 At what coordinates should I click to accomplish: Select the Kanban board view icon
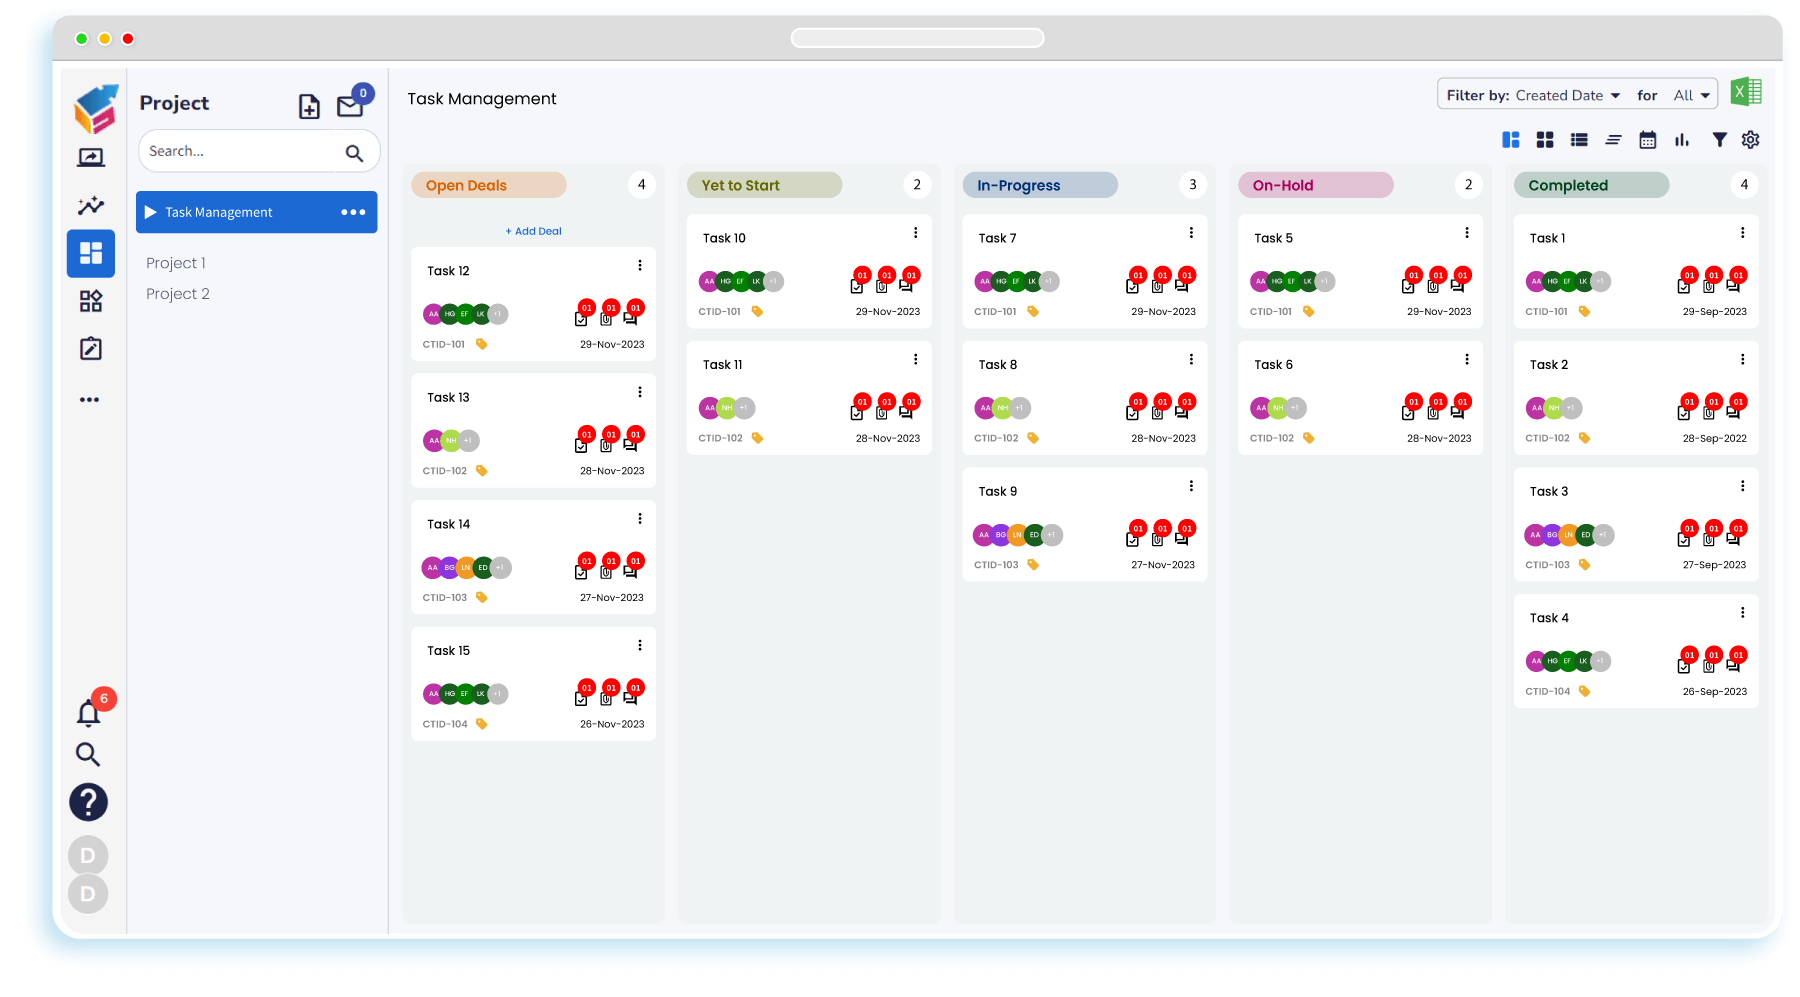(1510, 139)
